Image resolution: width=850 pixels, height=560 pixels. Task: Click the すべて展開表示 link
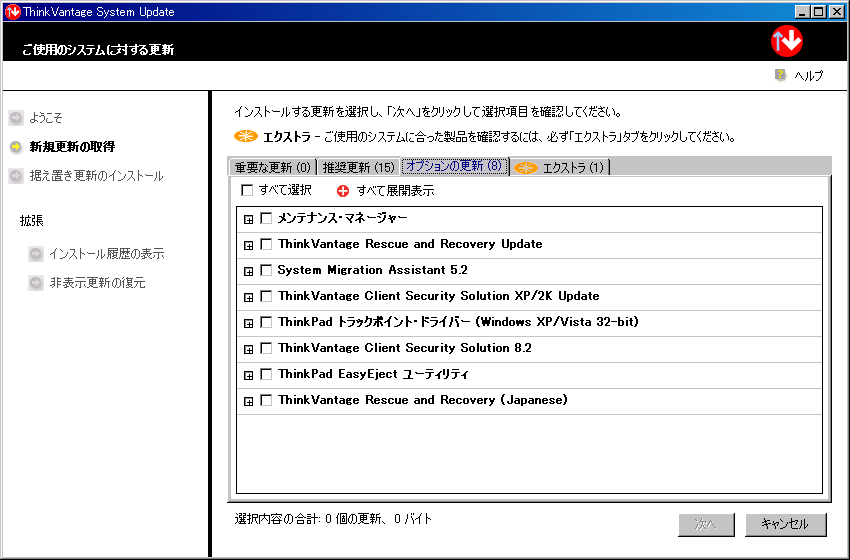[x=395, y=191]
